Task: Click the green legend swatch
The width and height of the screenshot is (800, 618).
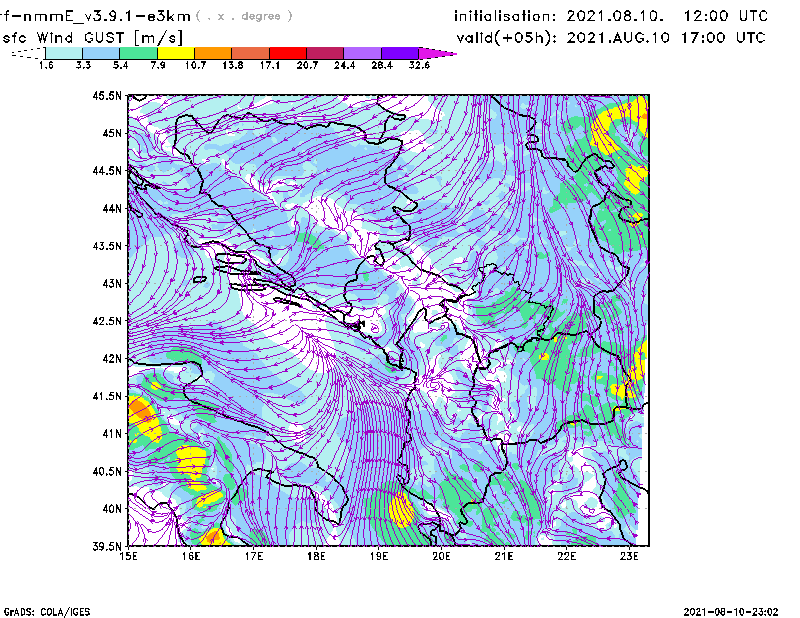Action: point(138,53)
